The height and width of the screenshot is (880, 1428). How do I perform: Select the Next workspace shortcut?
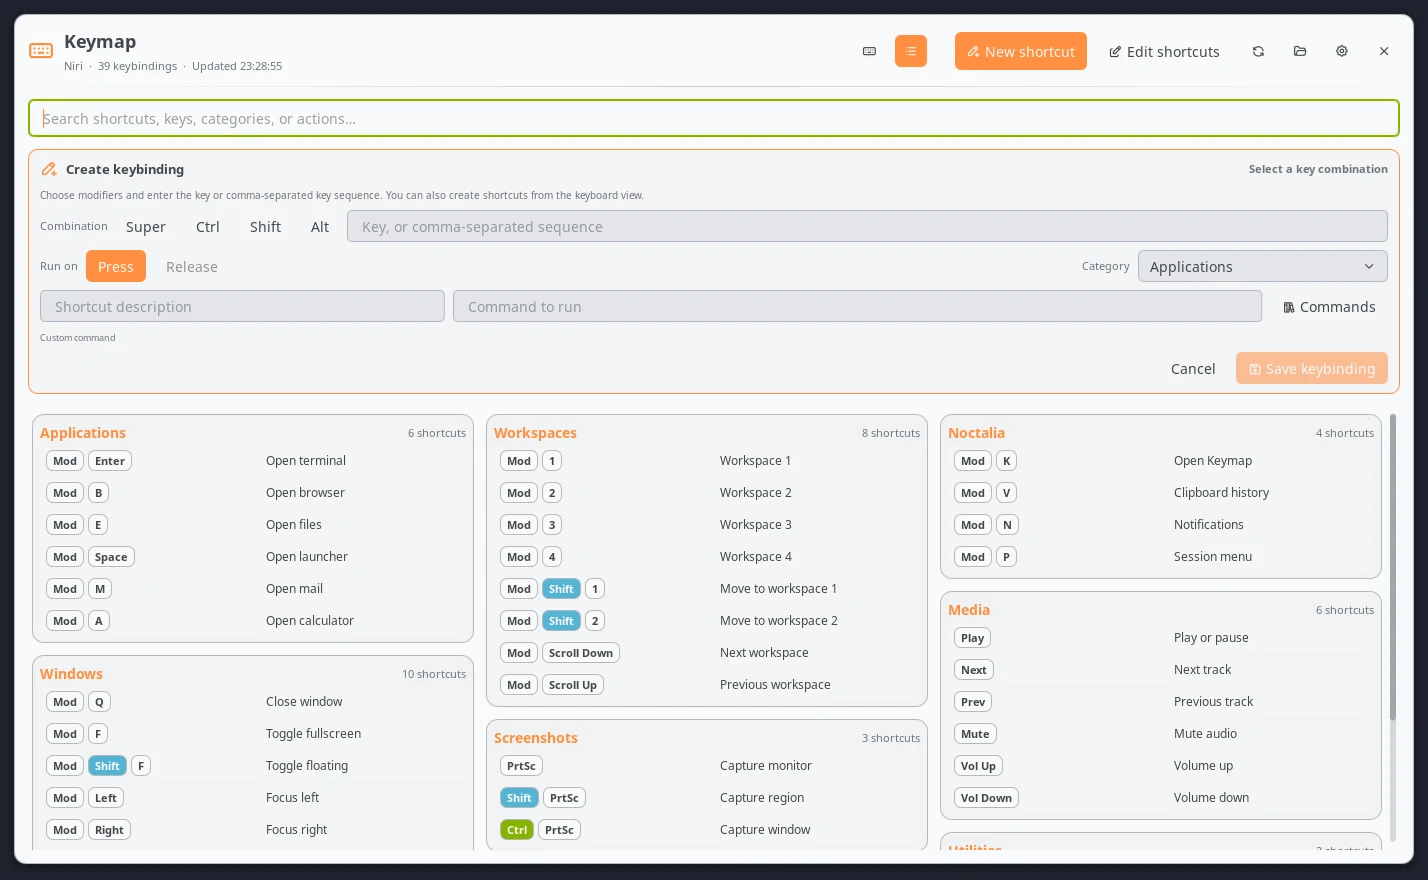pos(707,653)
